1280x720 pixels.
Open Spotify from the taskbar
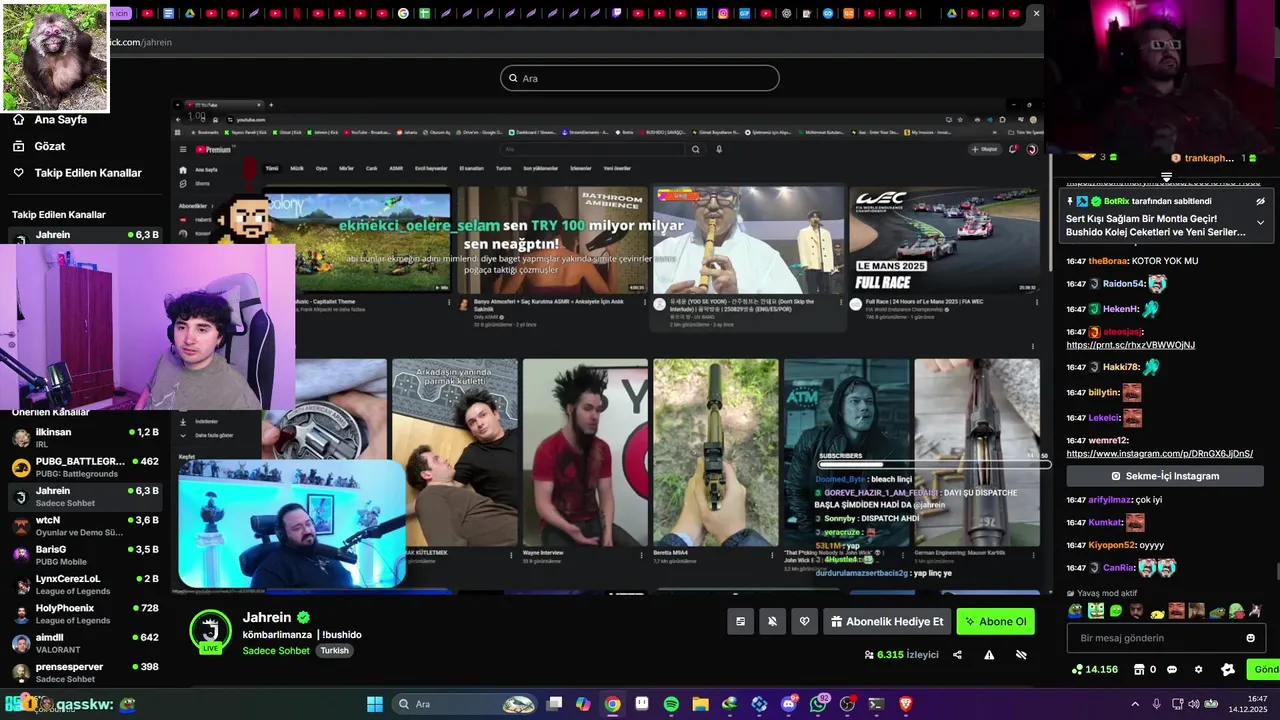(x=671, y=704)
